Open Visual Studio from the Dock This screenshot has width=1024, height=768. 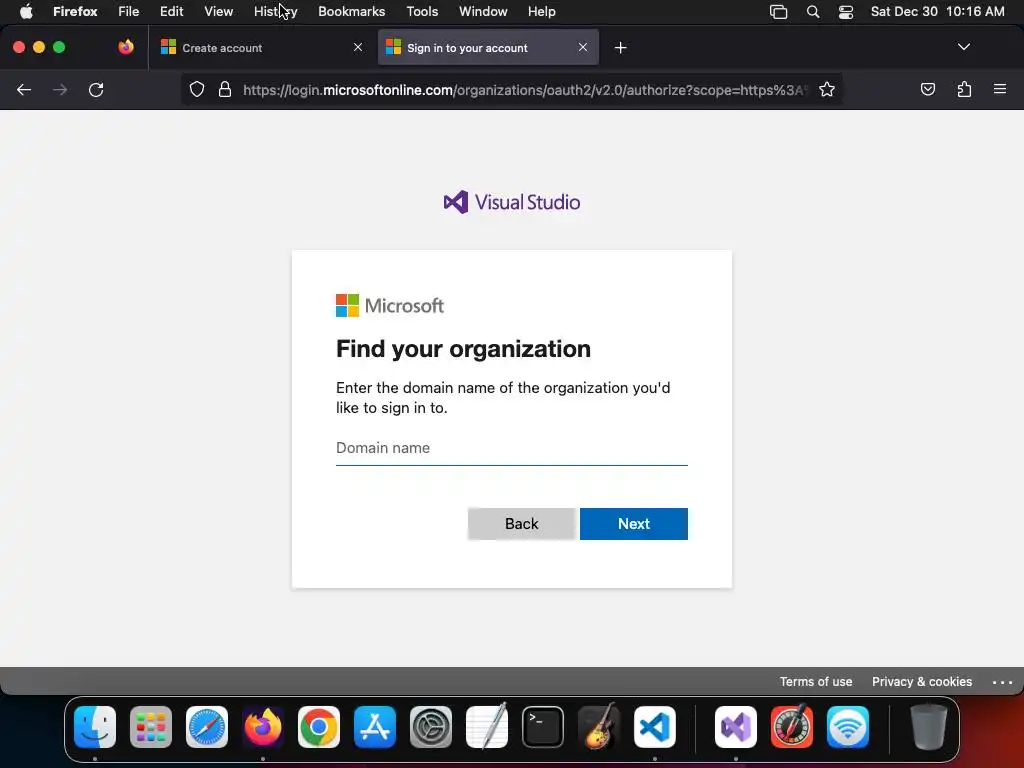[736, 726]
